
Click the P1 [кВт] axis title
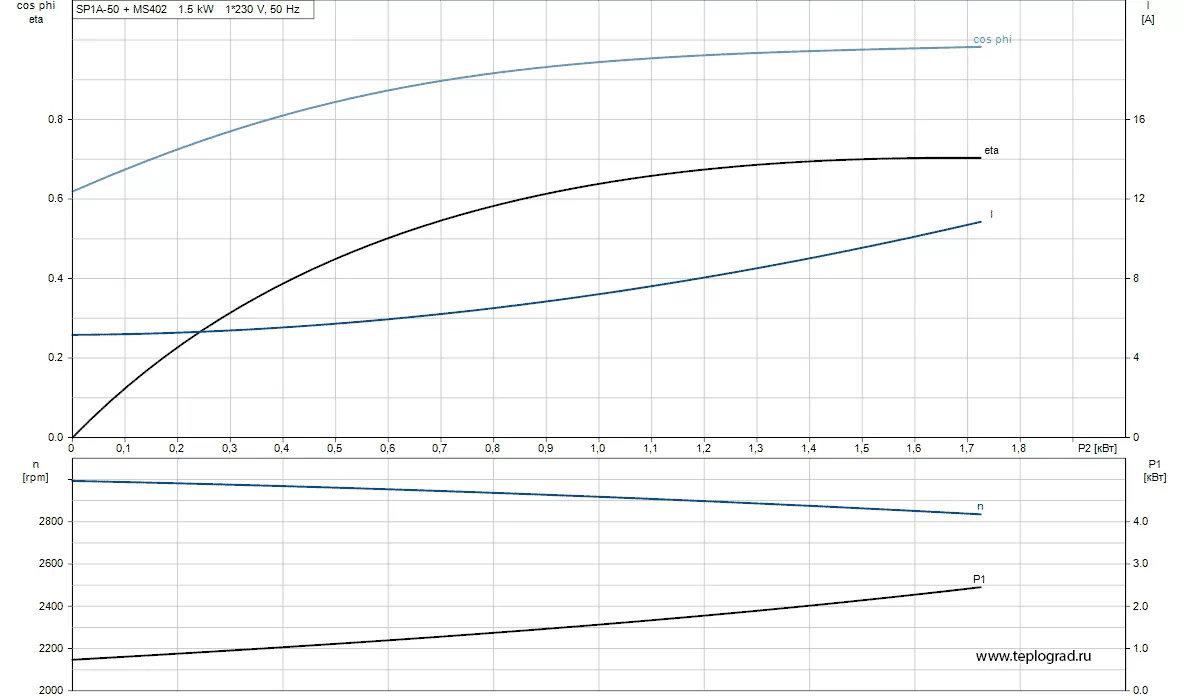[x=1155, y=471]
